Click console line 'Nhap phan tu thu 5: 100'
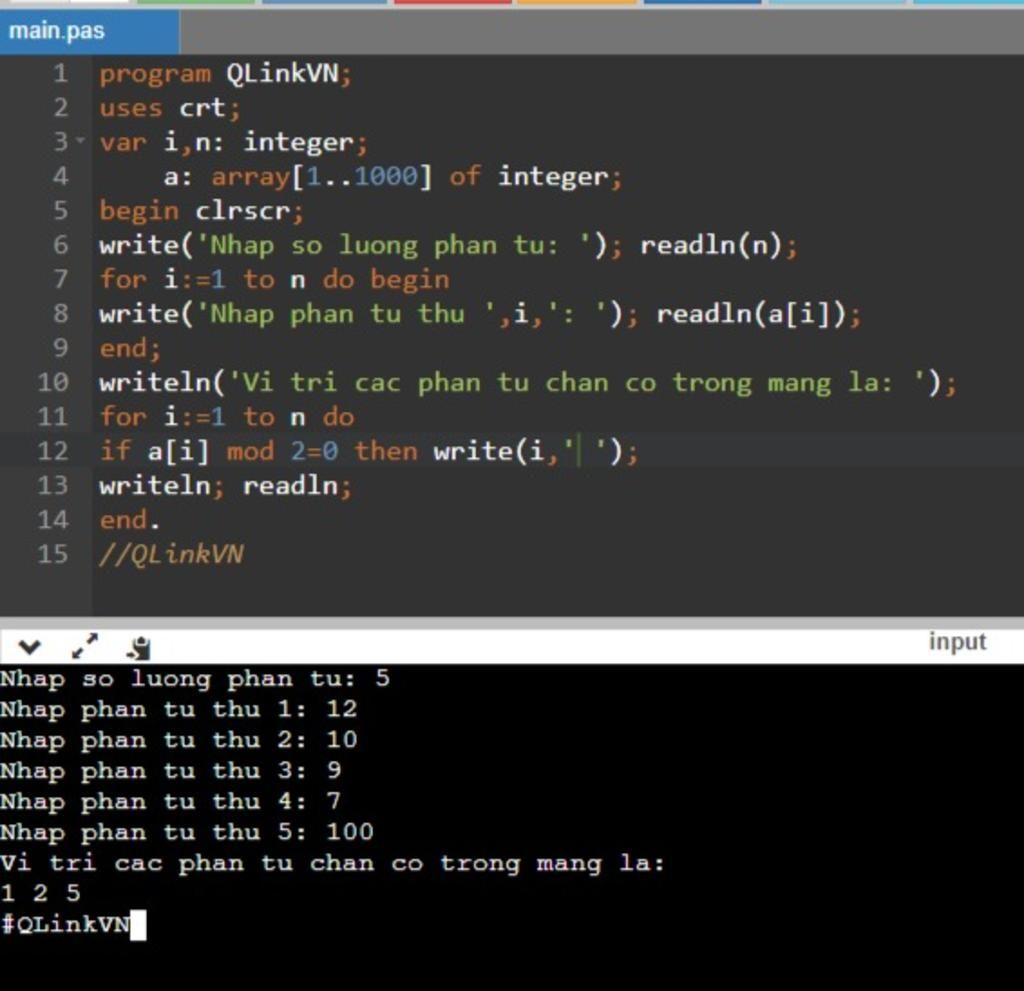Image resolution: width=1024 pixels, height=991 pixels. [x=187, y=832]
